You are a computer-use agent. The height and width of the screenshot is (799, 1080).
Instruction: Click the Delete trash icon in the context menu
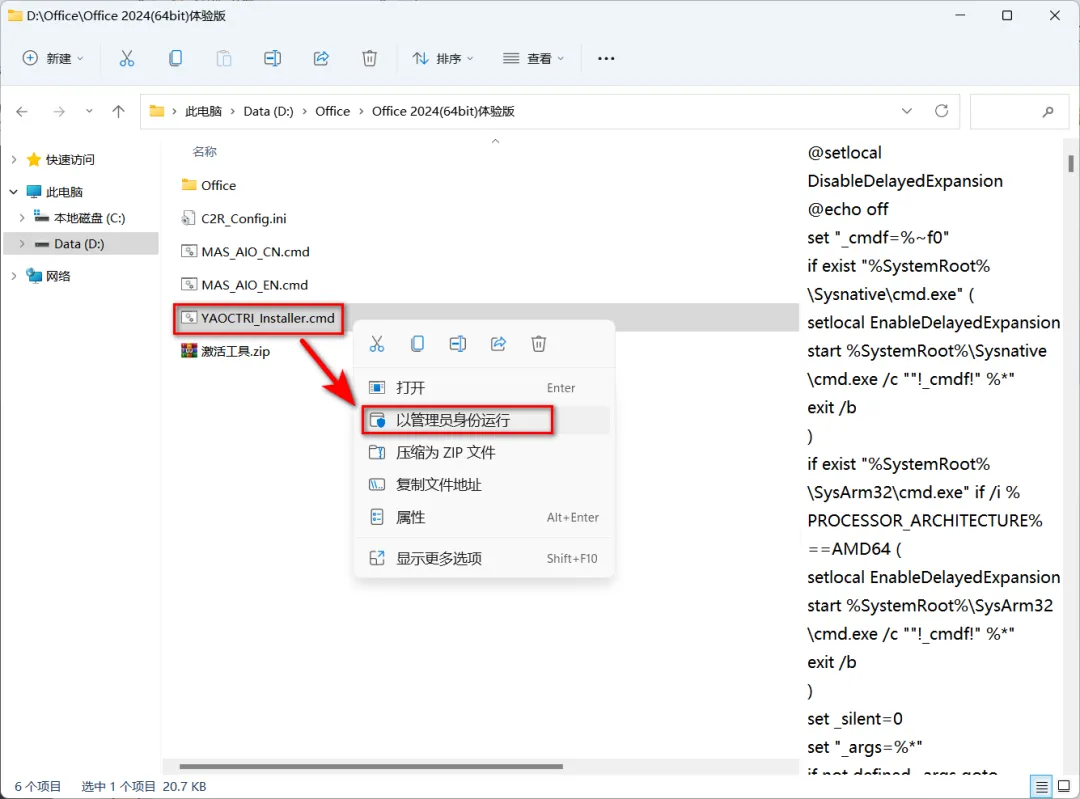[539, 344]
